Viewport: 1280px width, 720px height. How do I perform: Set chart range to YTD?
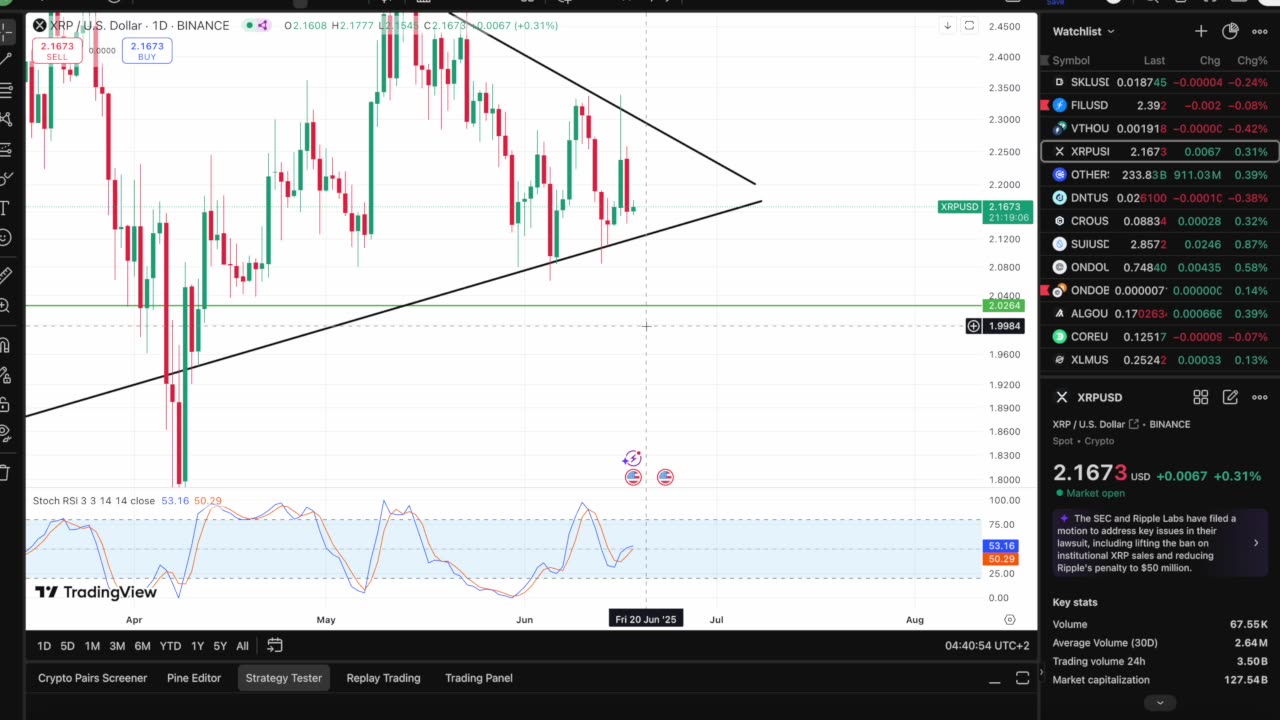pos(170,646)
